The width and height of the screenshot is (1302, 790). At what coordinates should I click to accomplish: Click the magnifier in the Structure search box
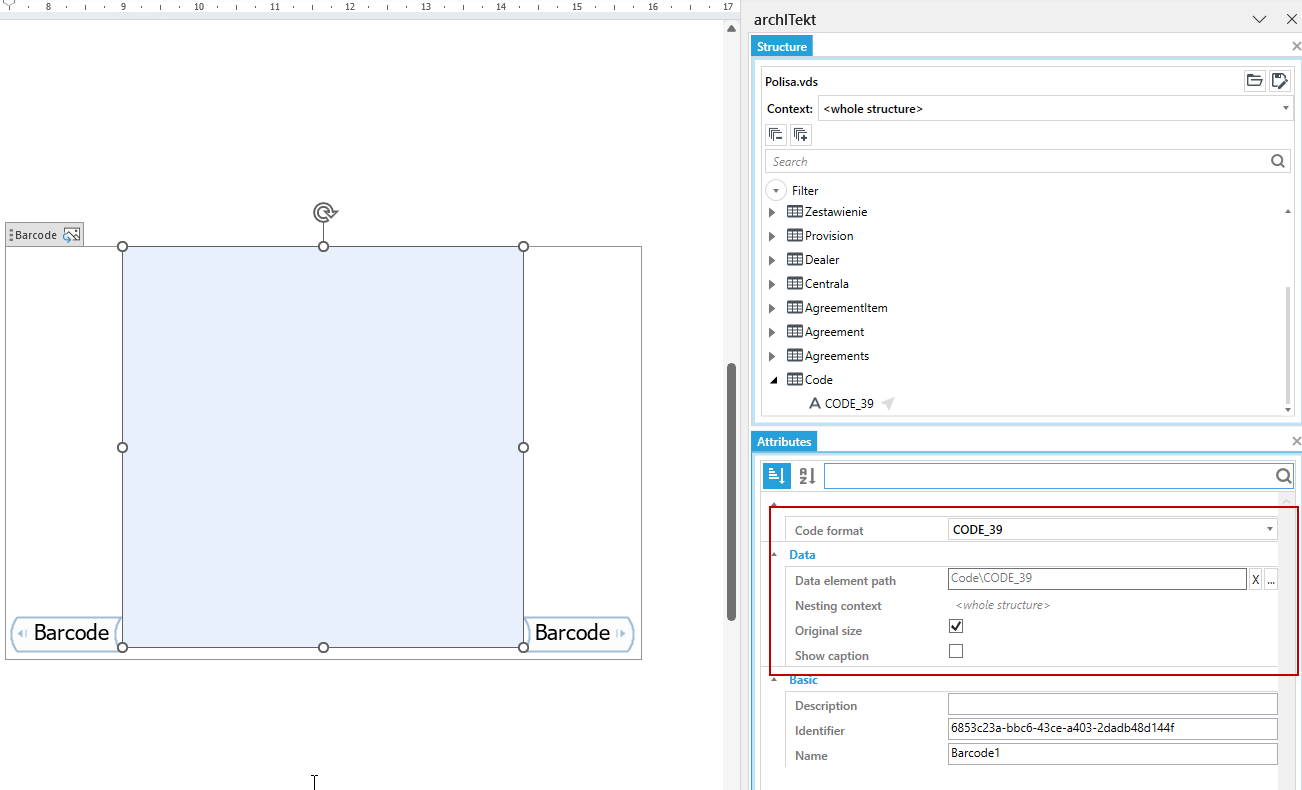tap(1277, 161)
